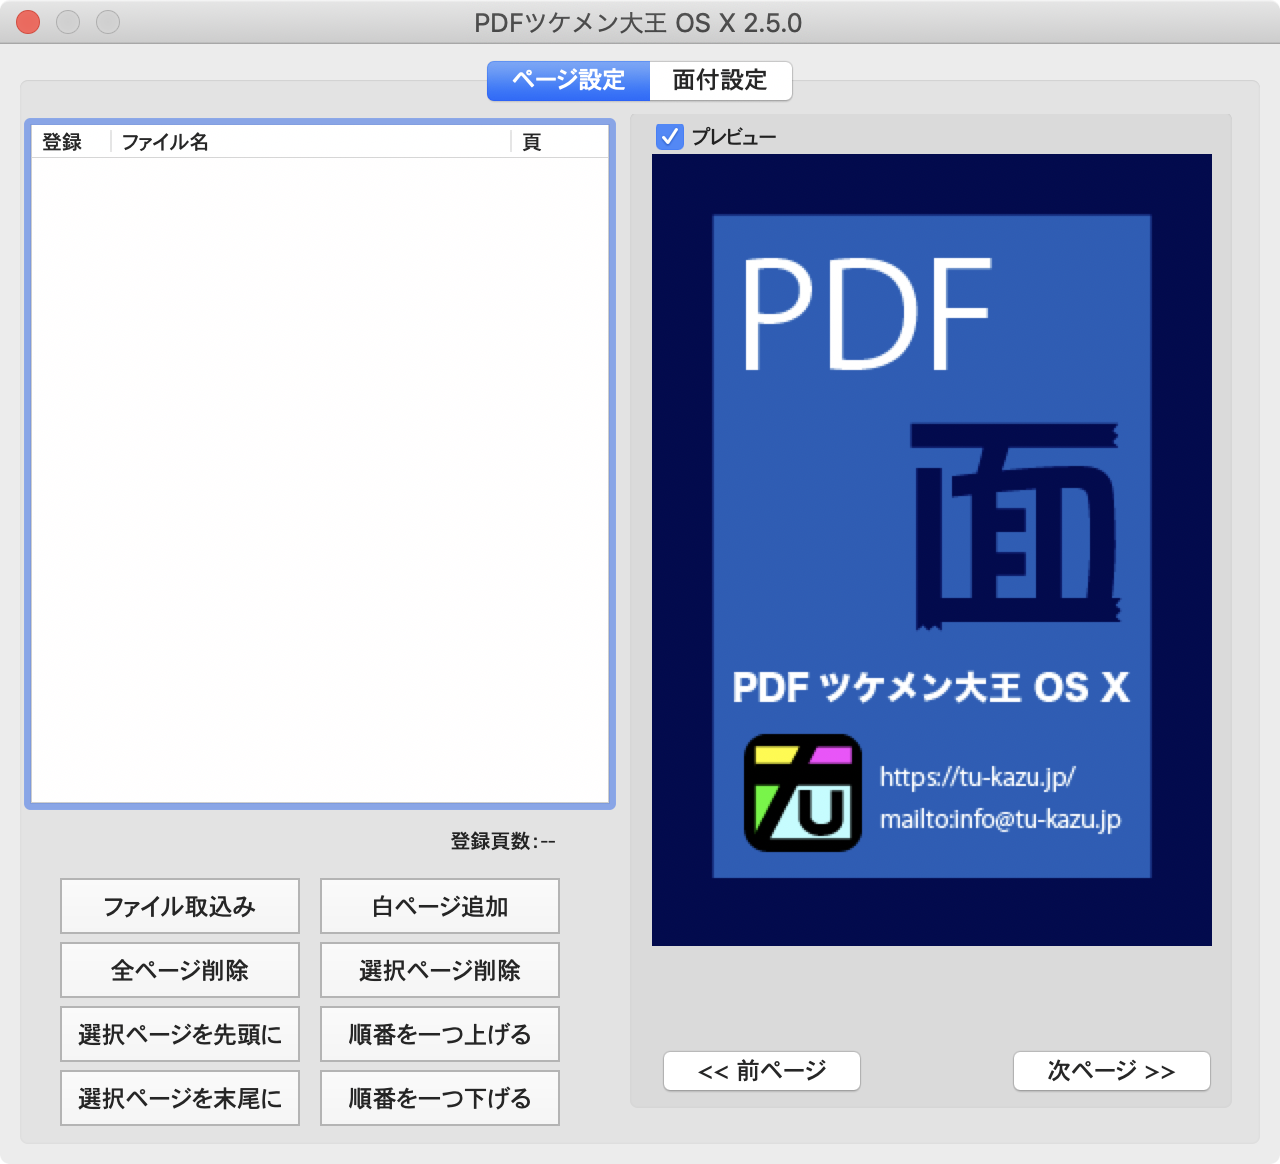Click the ファイル取込み button

pyautogui.click(x=180, y=906)
